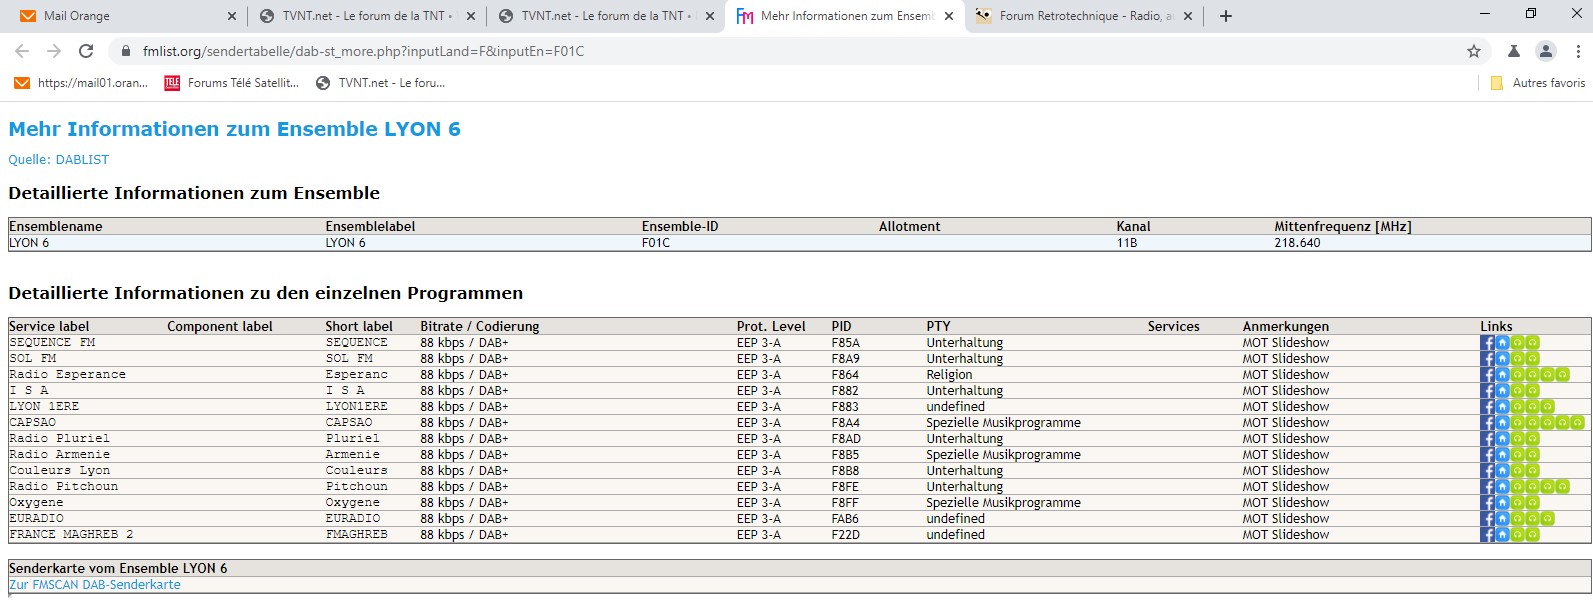The image size is (1593, 602).
Task: Open Autres favoris bookmarks folder
Action: tap(1537, 83)
